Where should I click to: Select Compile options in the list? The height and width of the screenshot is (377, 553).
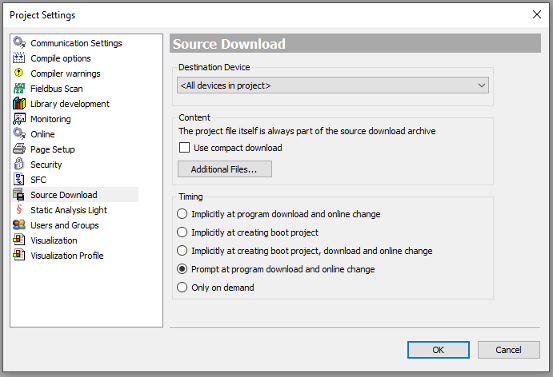[61, 59]
